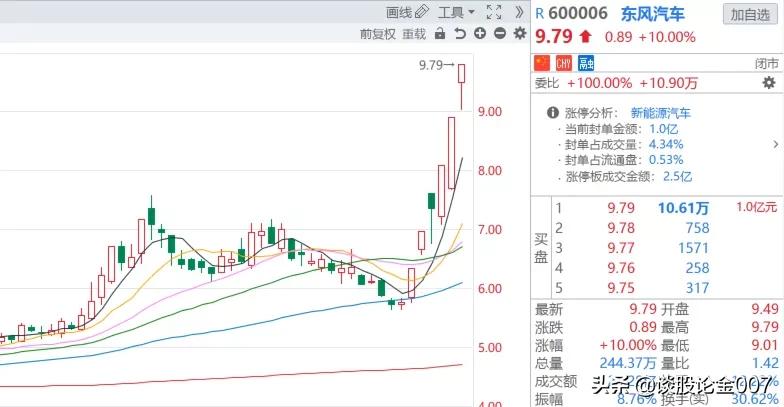
Task: Click 涨停板成交金额 value 2.5亿
Action: (x=678, y=176)
